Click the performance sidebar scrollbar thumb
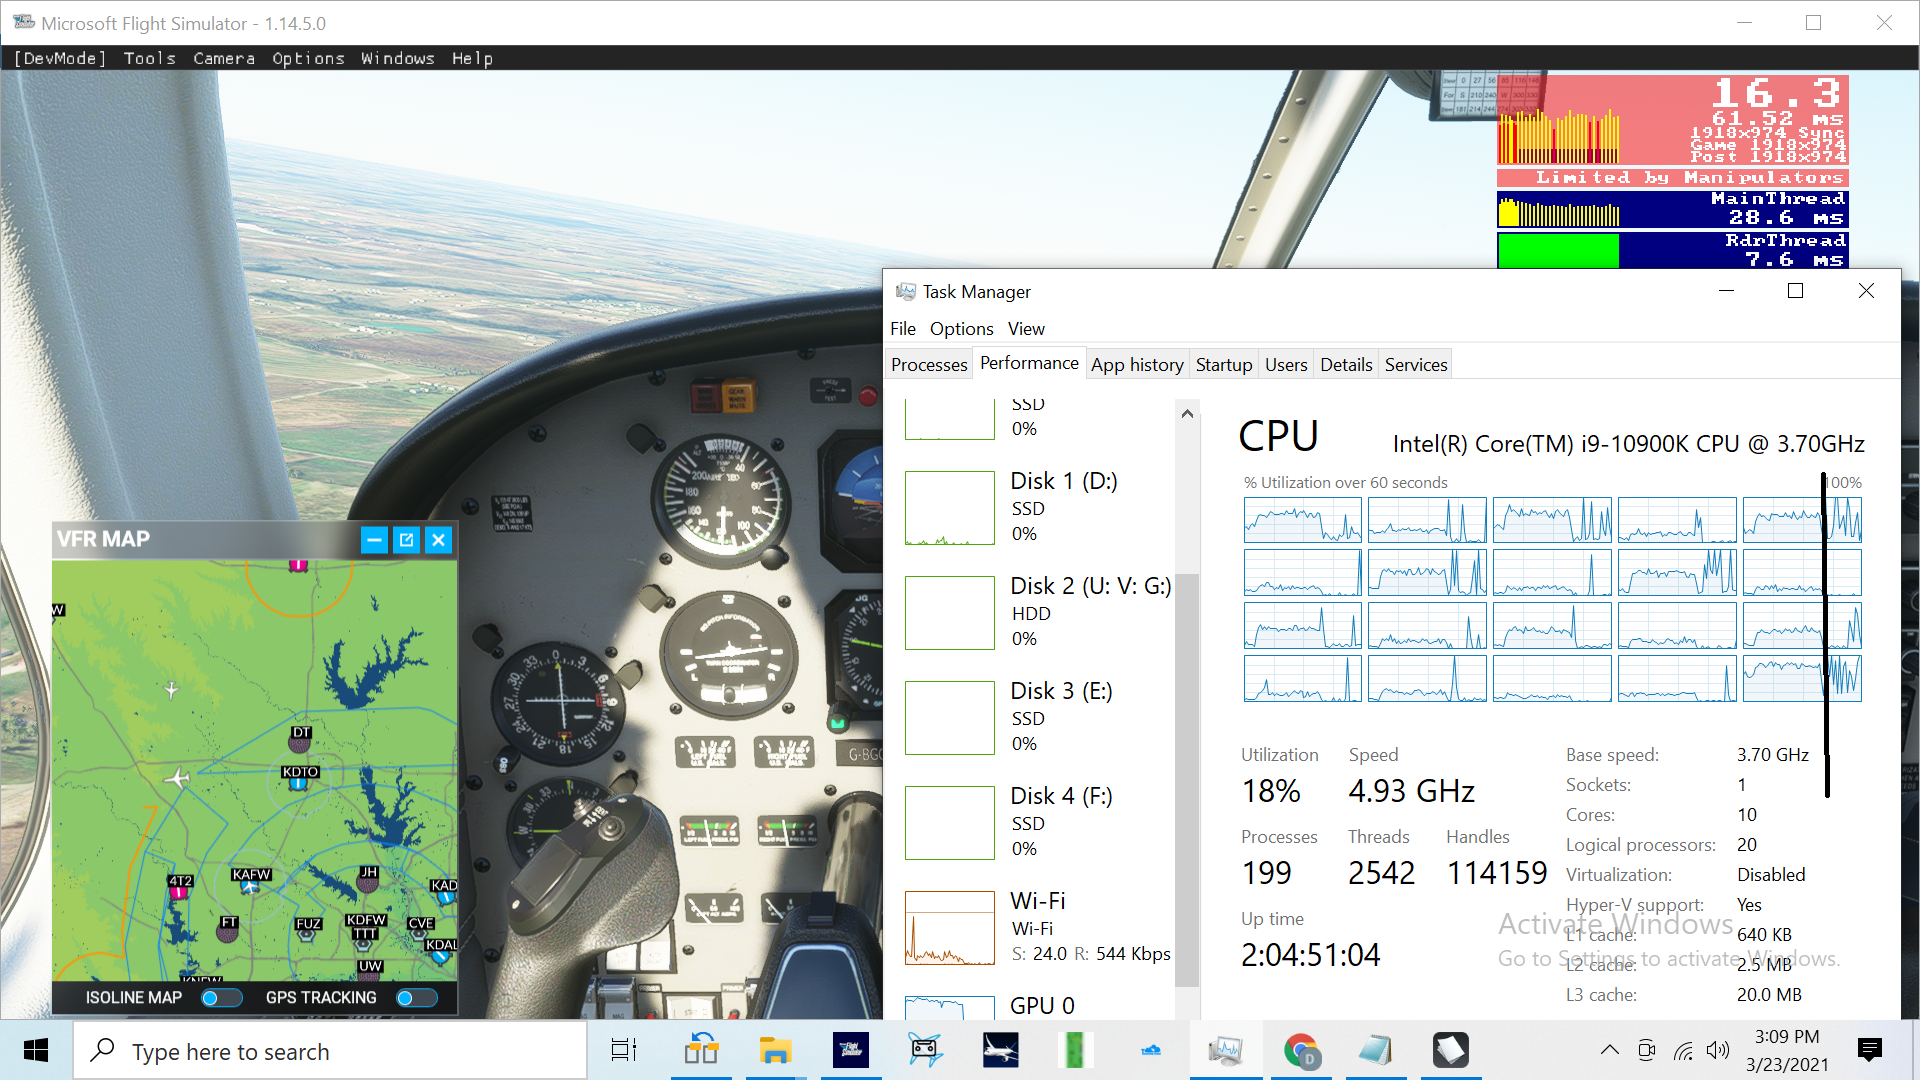 [x=1186, y=780]
